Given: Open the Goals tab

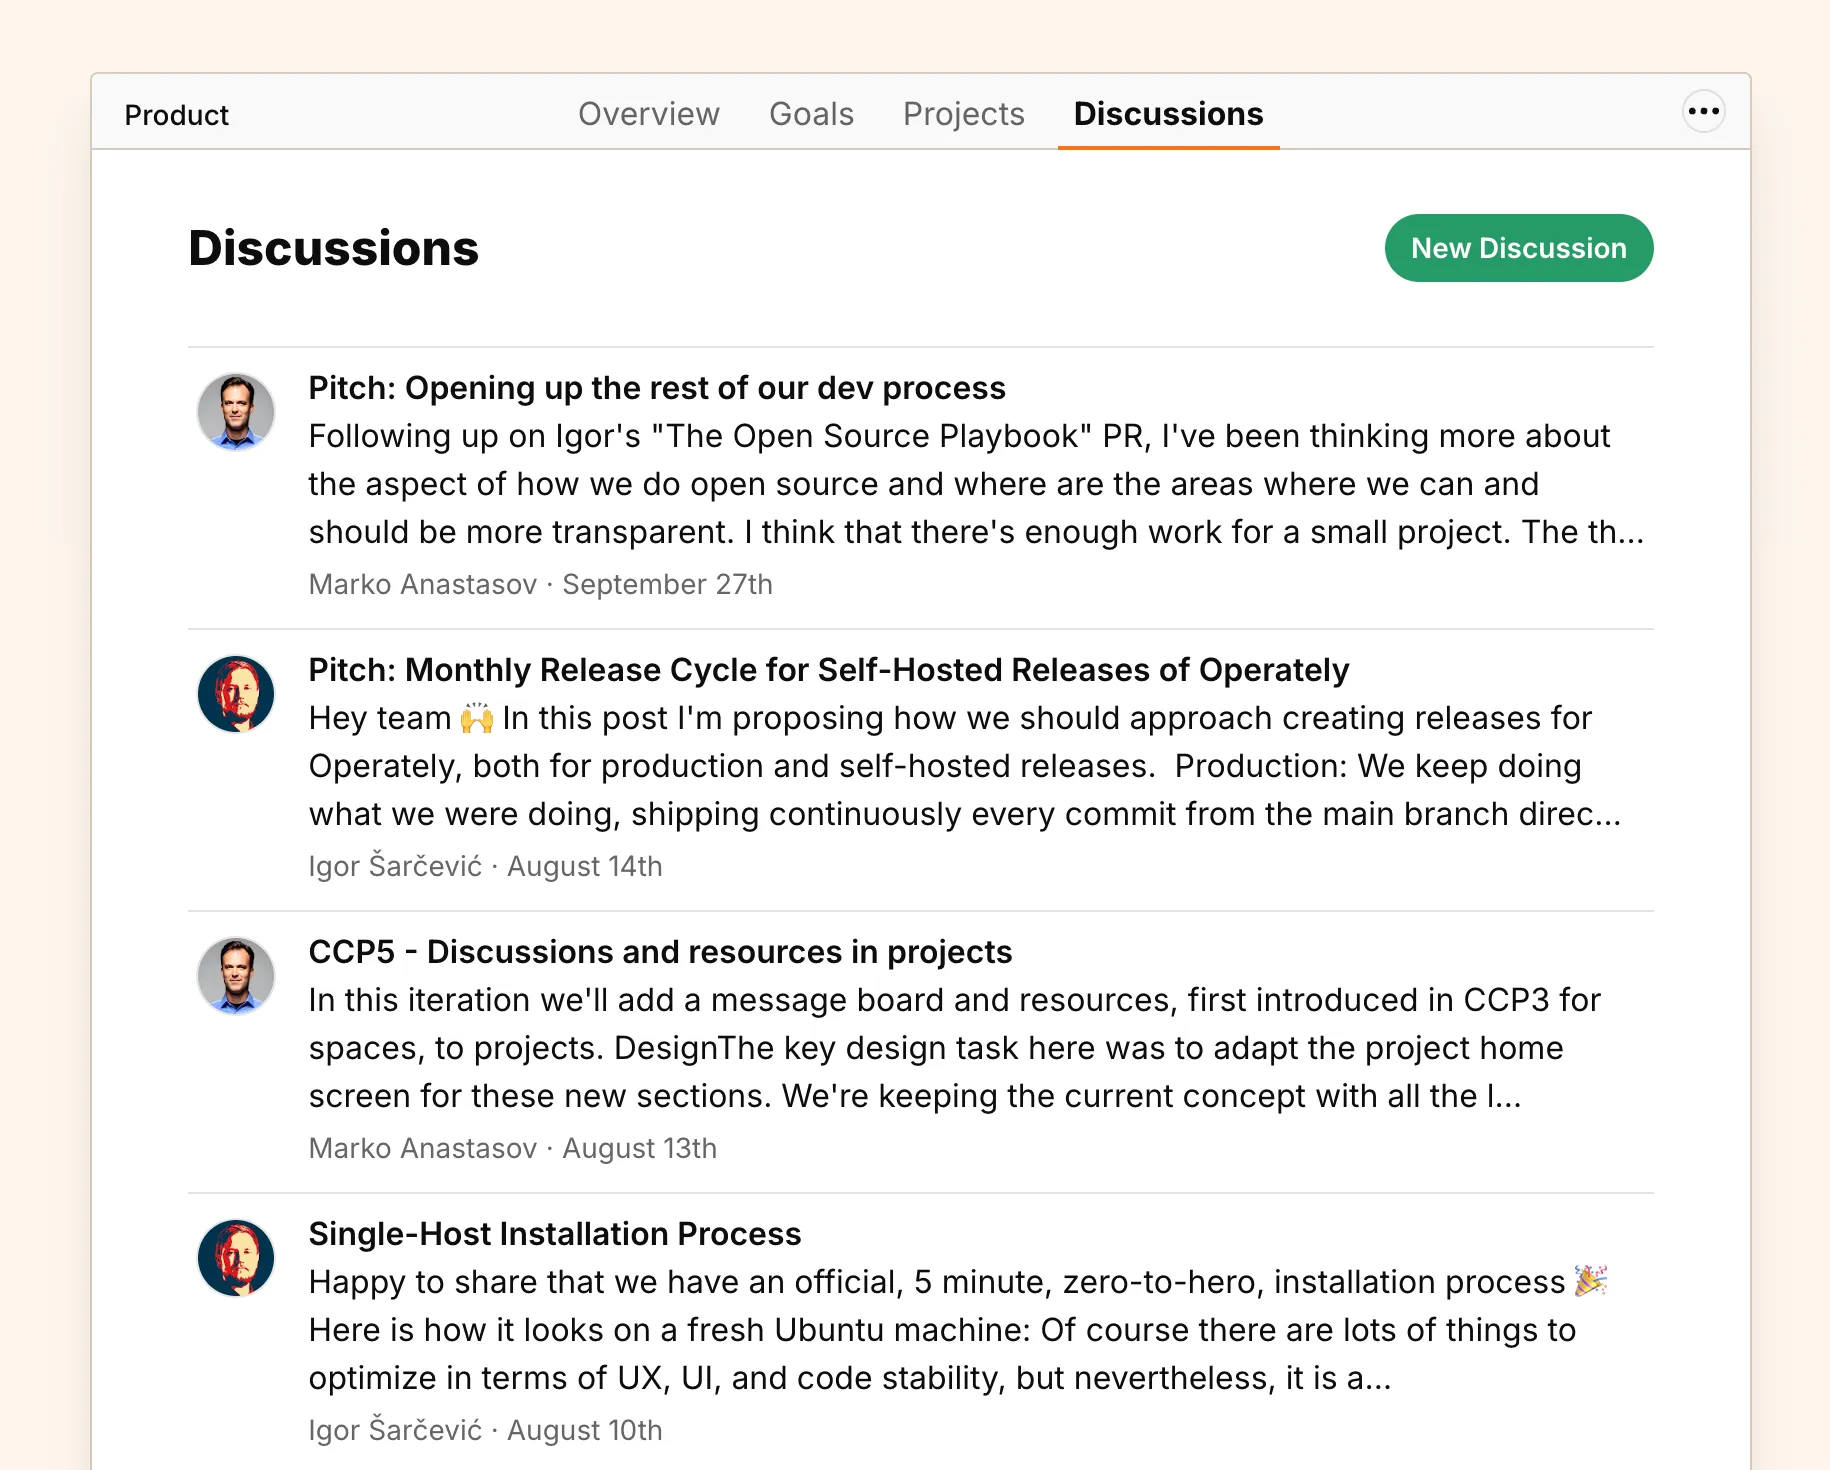Looking at the screenshot, I should click(x=811, y=114).
